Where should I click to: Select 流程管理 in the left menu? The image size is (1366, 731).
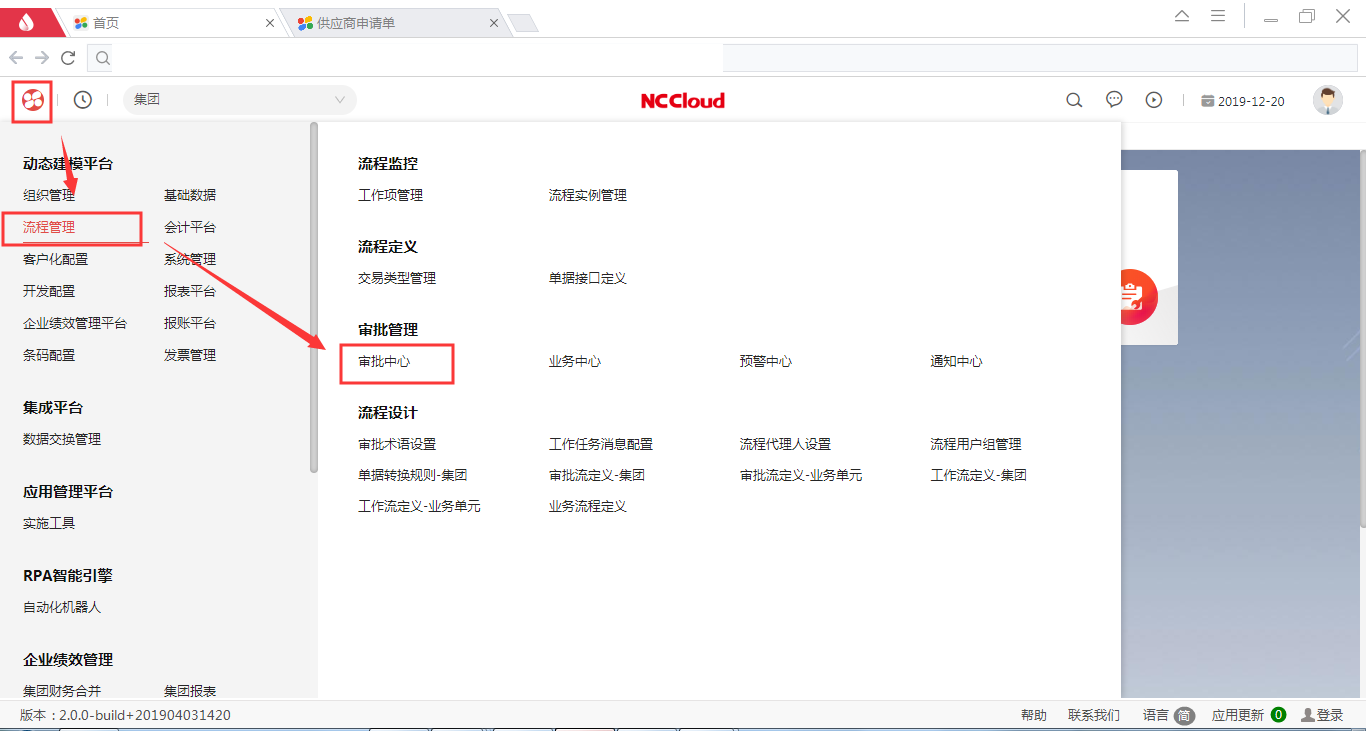(x=49, y=227)
